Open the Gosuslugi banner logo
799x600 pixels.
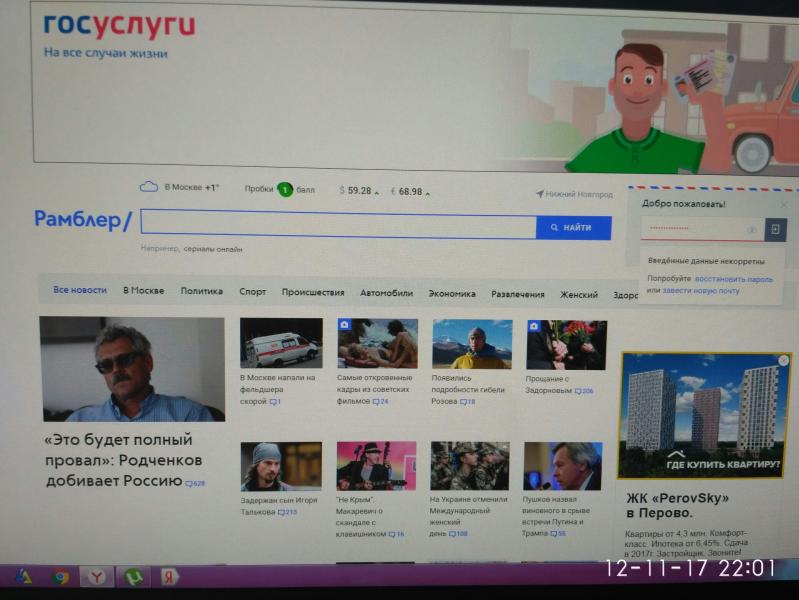pyautogui.click(x=119, y=25)
